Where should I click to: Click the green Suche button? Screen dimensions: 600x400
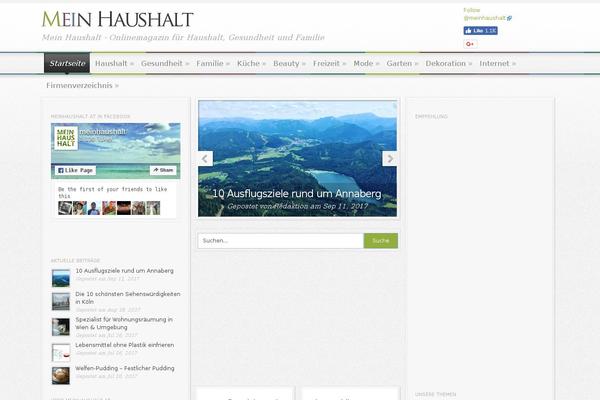[x=381, y=241]
